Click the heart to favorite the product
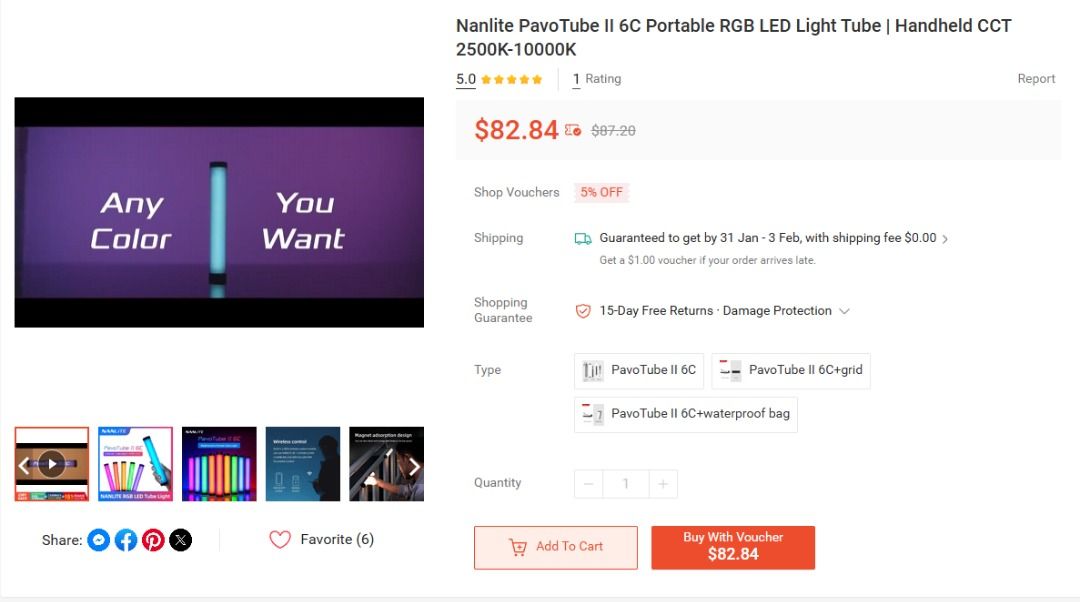The width and height of the screenshot is (1080, 602). [280, 539]
